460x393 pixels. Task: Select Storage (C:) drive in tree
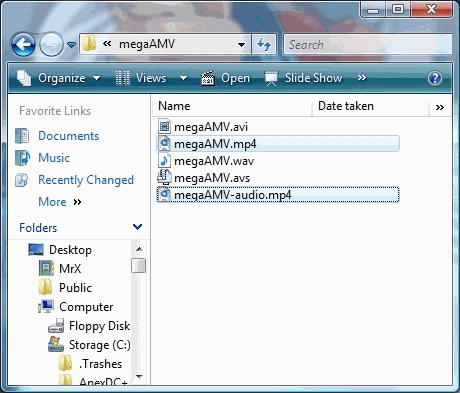[x=99, y=345]
